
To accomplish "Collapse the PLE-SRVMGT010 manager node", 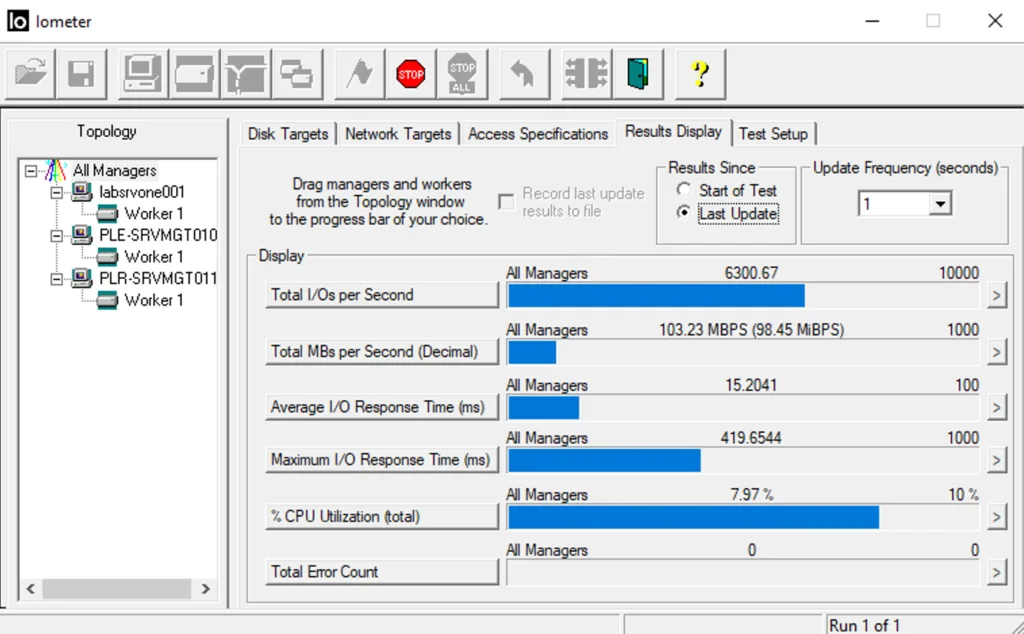I will 57,236.
